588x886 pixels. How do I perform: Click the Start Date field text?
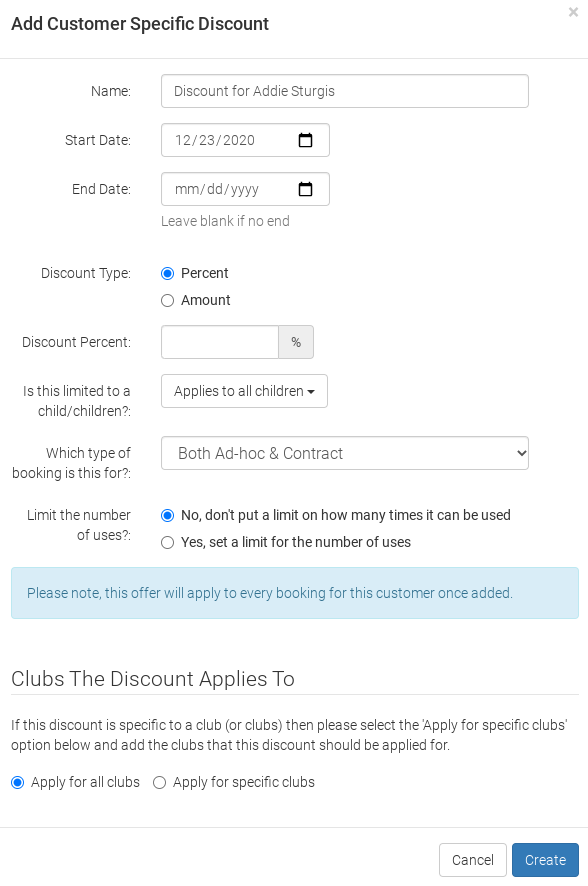(x=215, y=140)
